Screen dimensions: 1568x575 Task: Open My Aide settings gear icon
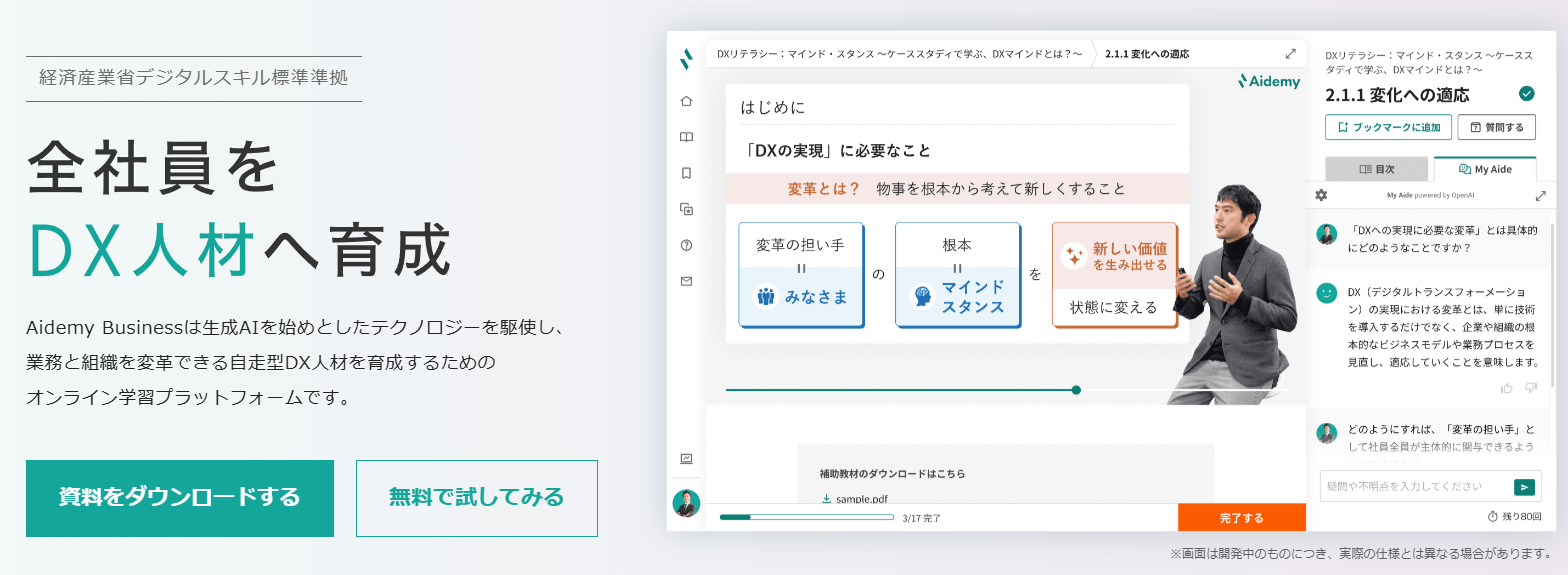[x=1321, y=195]
